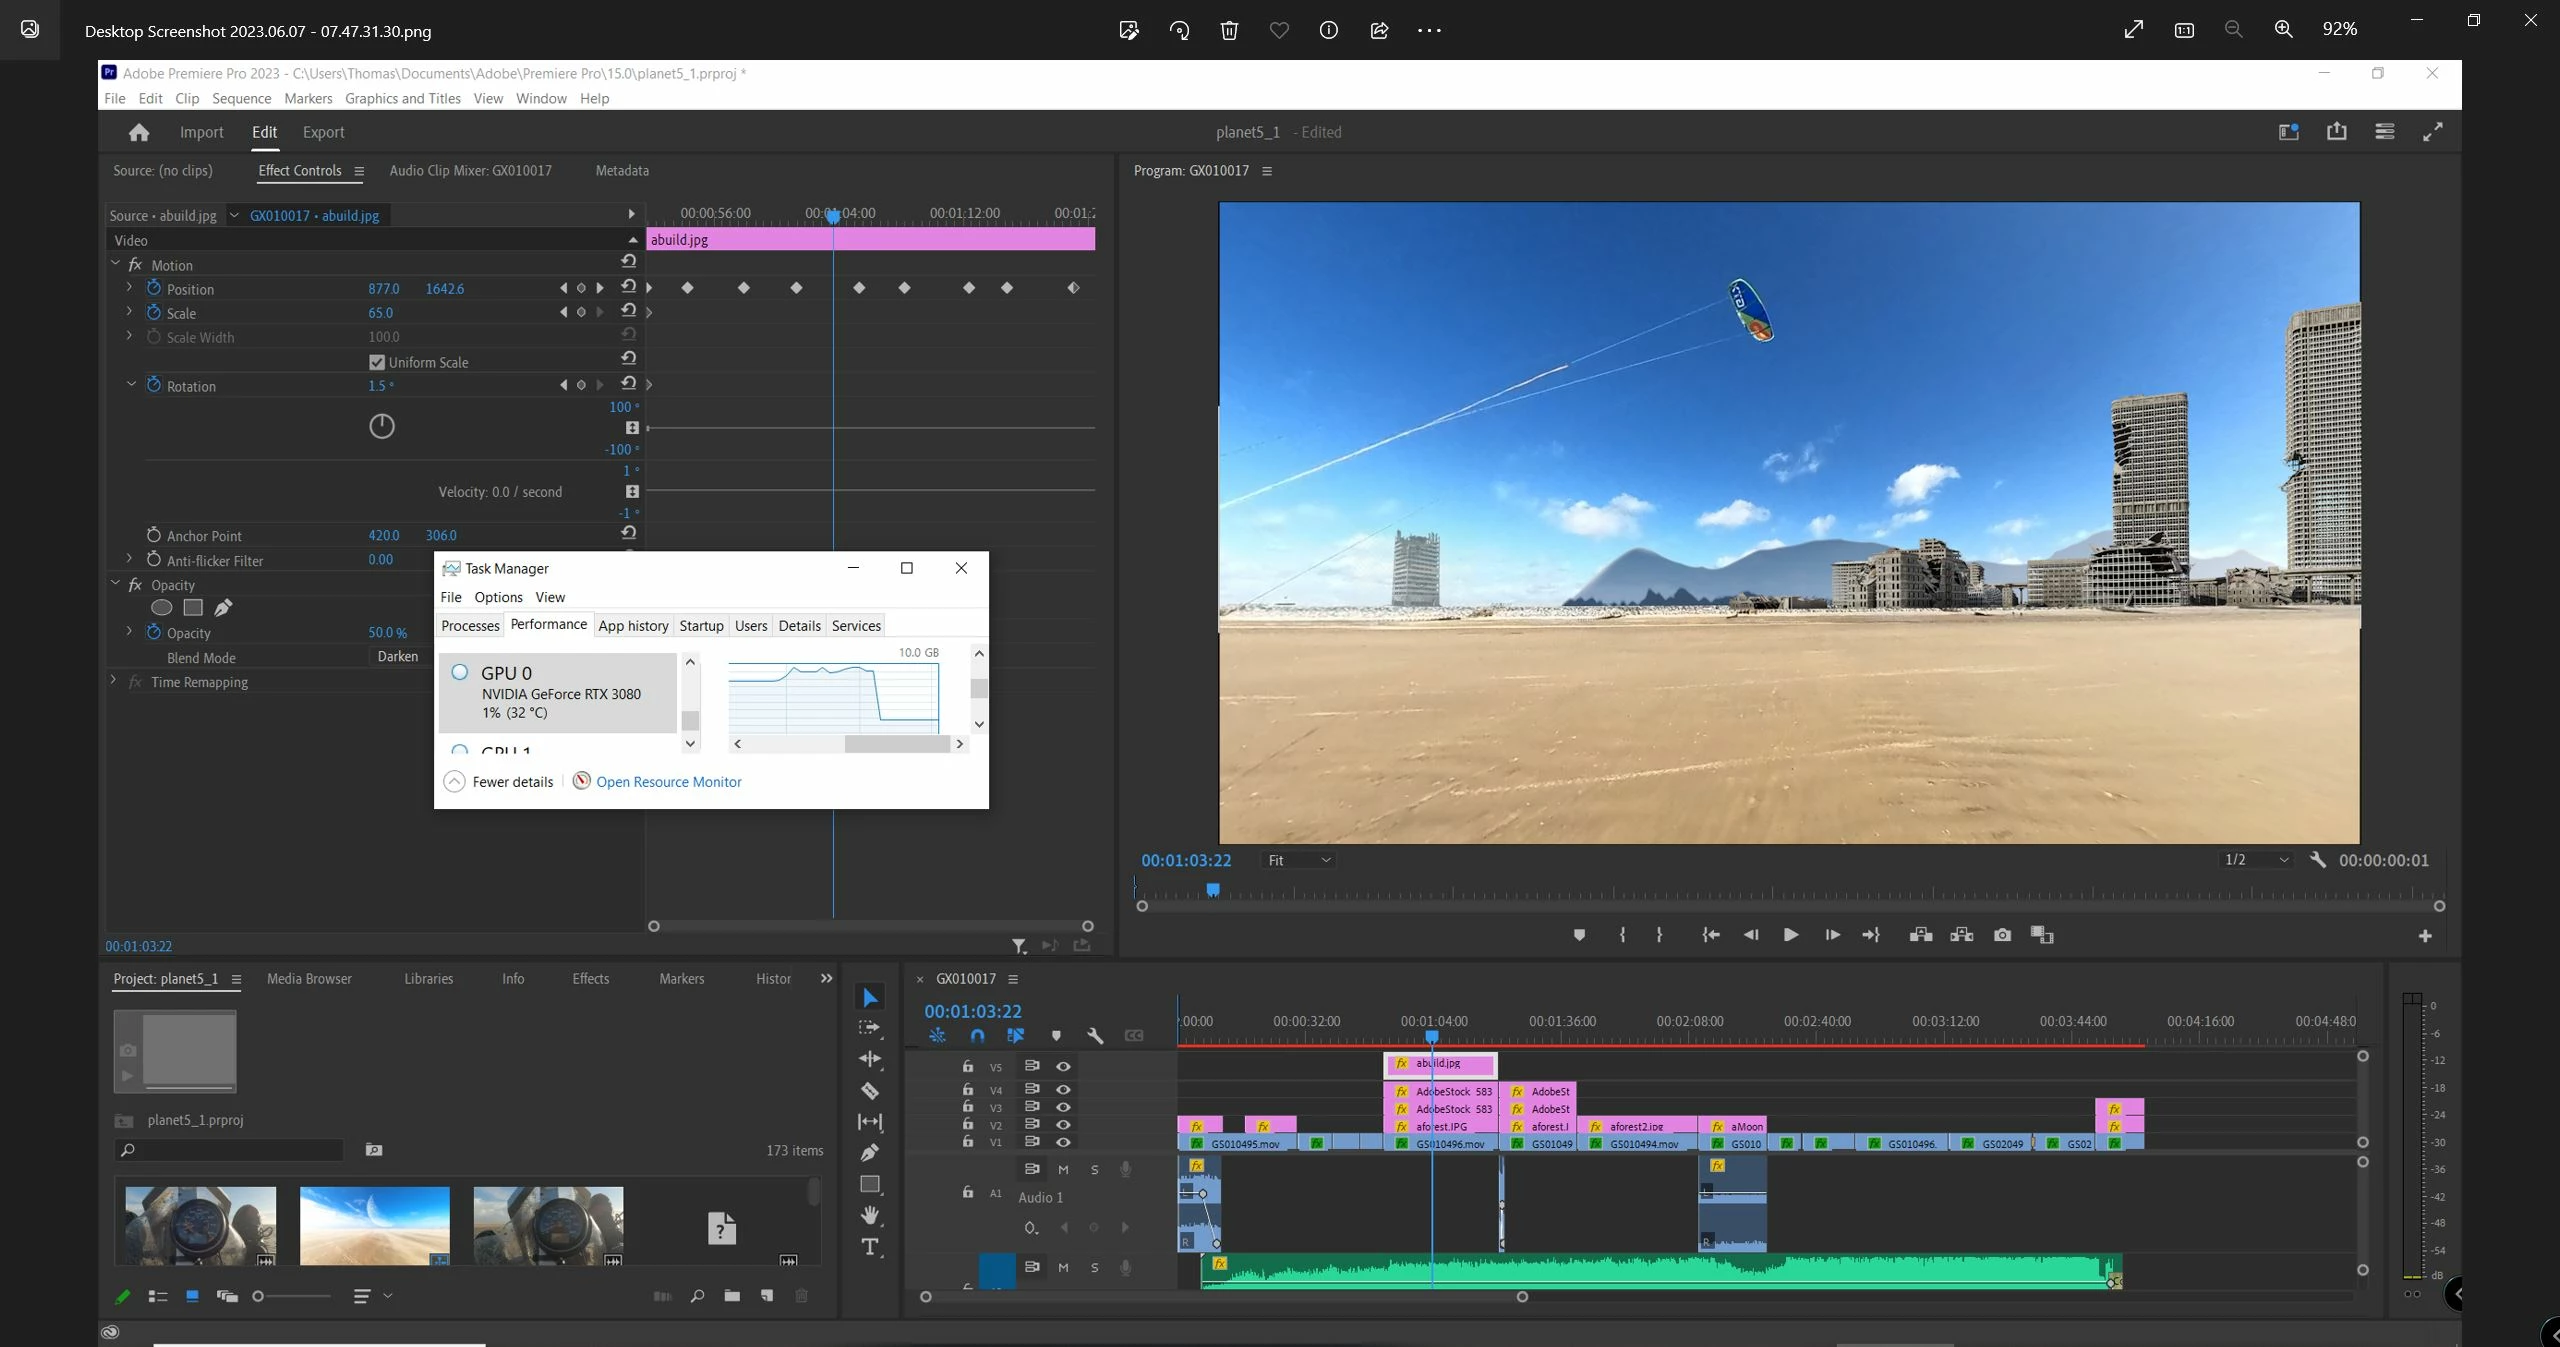This screenshot has height=1347, width=2560.
Task: Select the Track Select Forward tool
Action: 870,1028
